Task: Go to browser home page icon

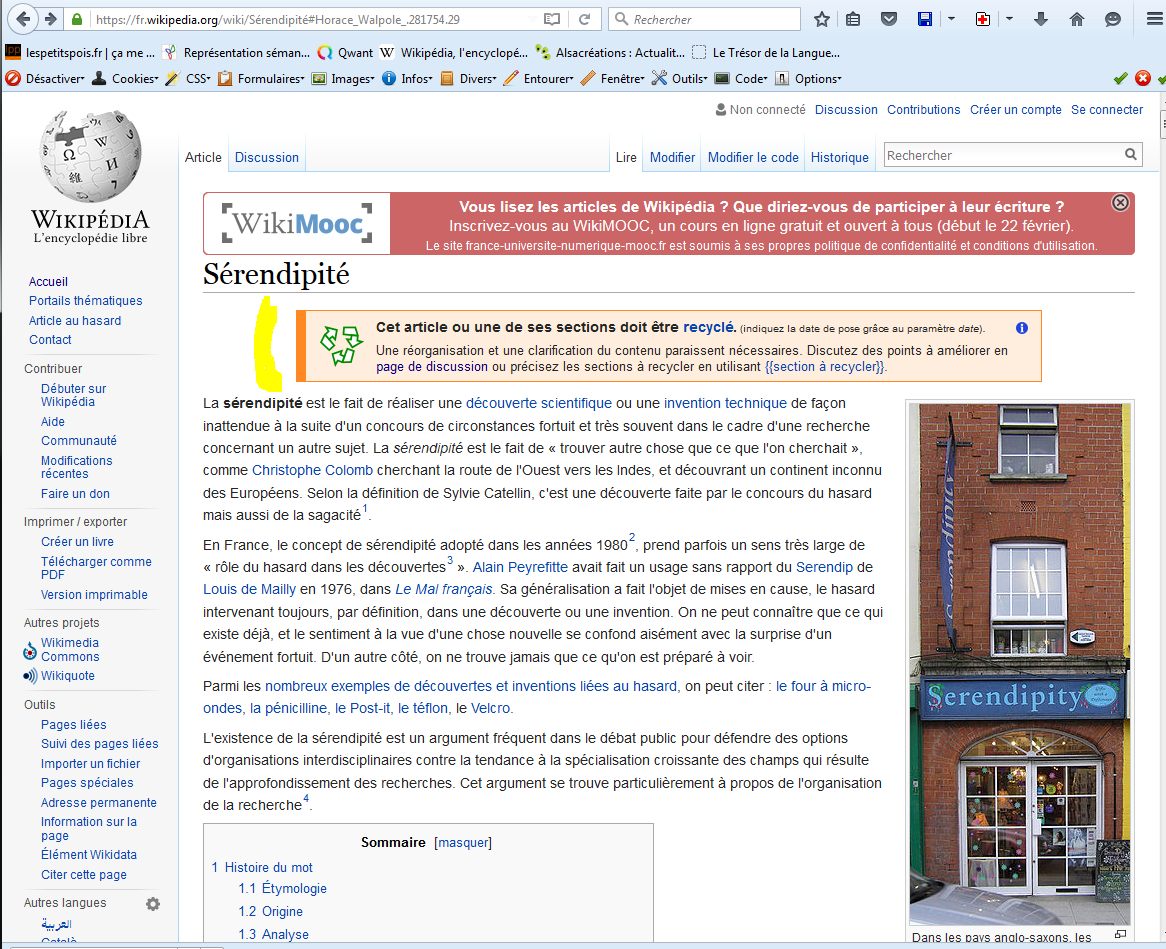Action: [1077, 19]
